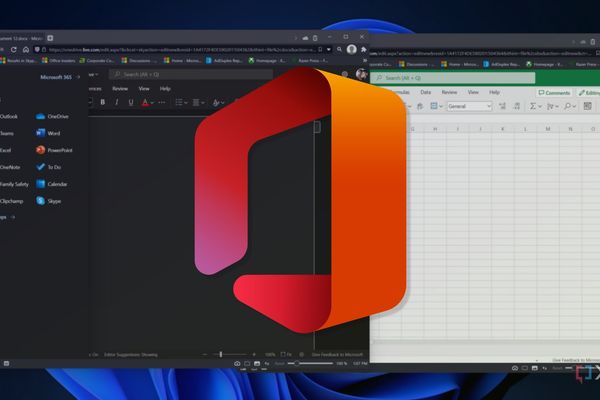
Task: Open the View tab in Excel
Action: [x=473, y=92]
